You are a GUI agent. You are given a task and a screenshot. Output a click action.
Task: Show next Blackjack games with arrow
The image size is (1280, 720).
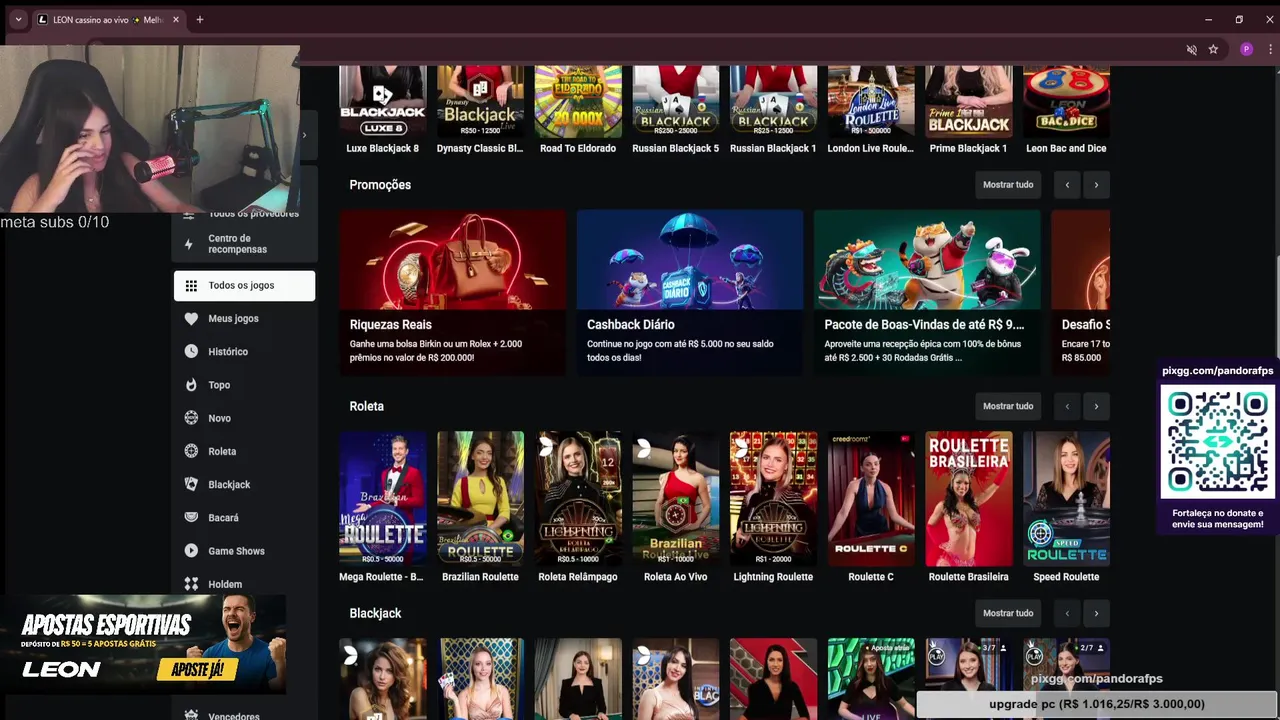tap(1096, 613)
